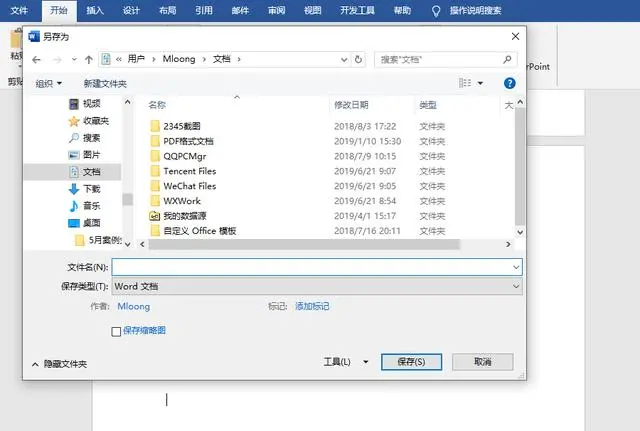Open the help question mark icon
This screenshot has height=431, width=640.
(x=509, y=83)
